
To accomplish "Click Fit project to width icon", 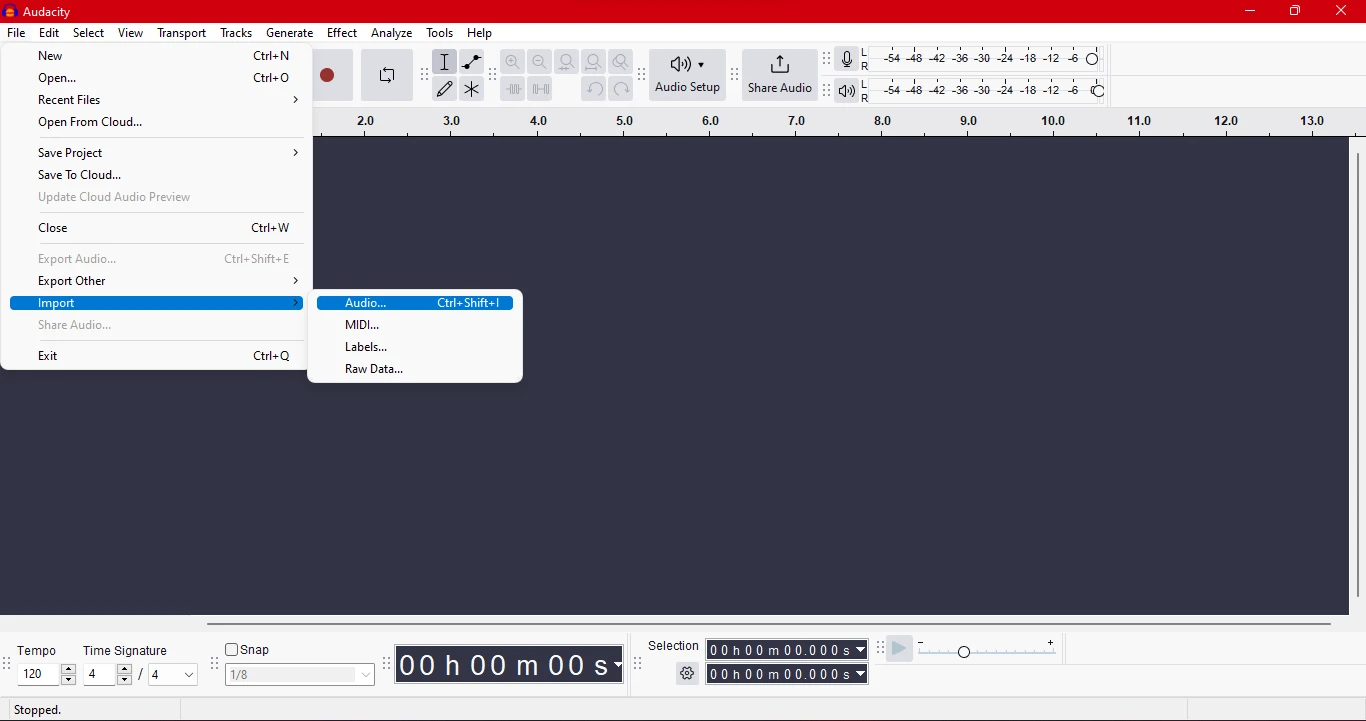I will click(x=594, y=62).
